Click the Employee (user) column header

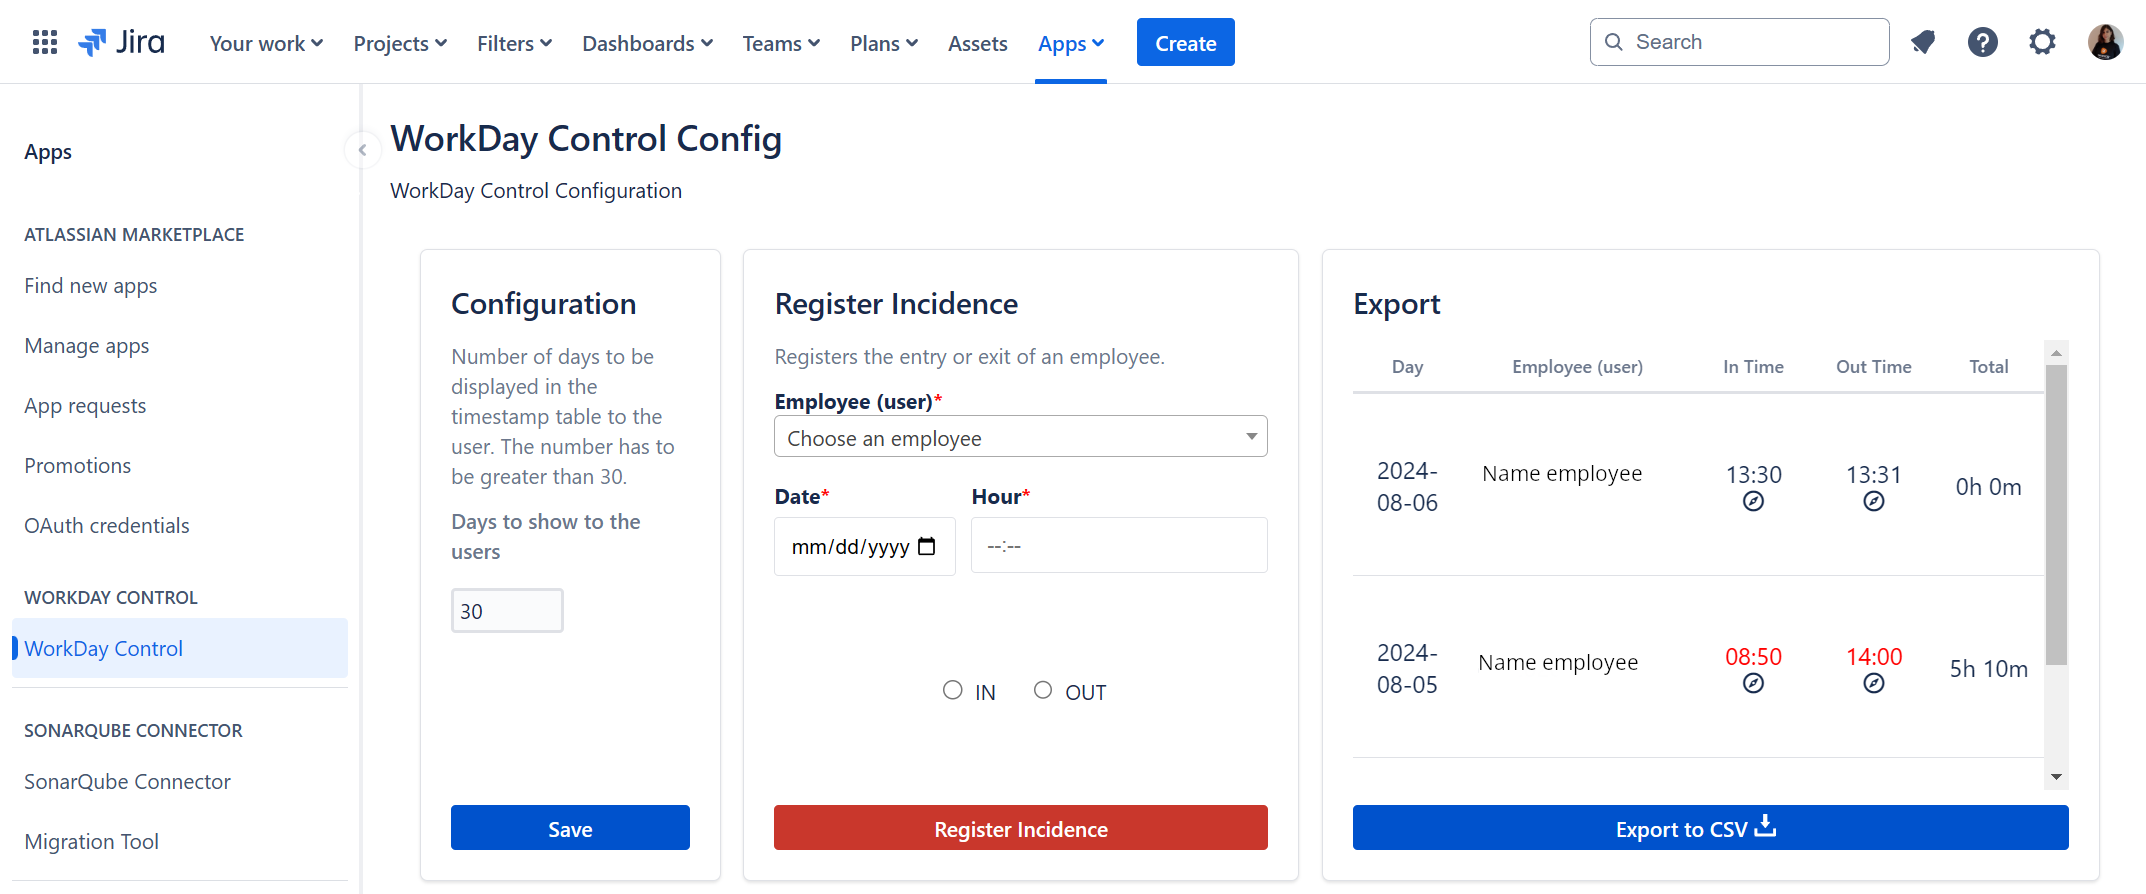(1577, 367)
